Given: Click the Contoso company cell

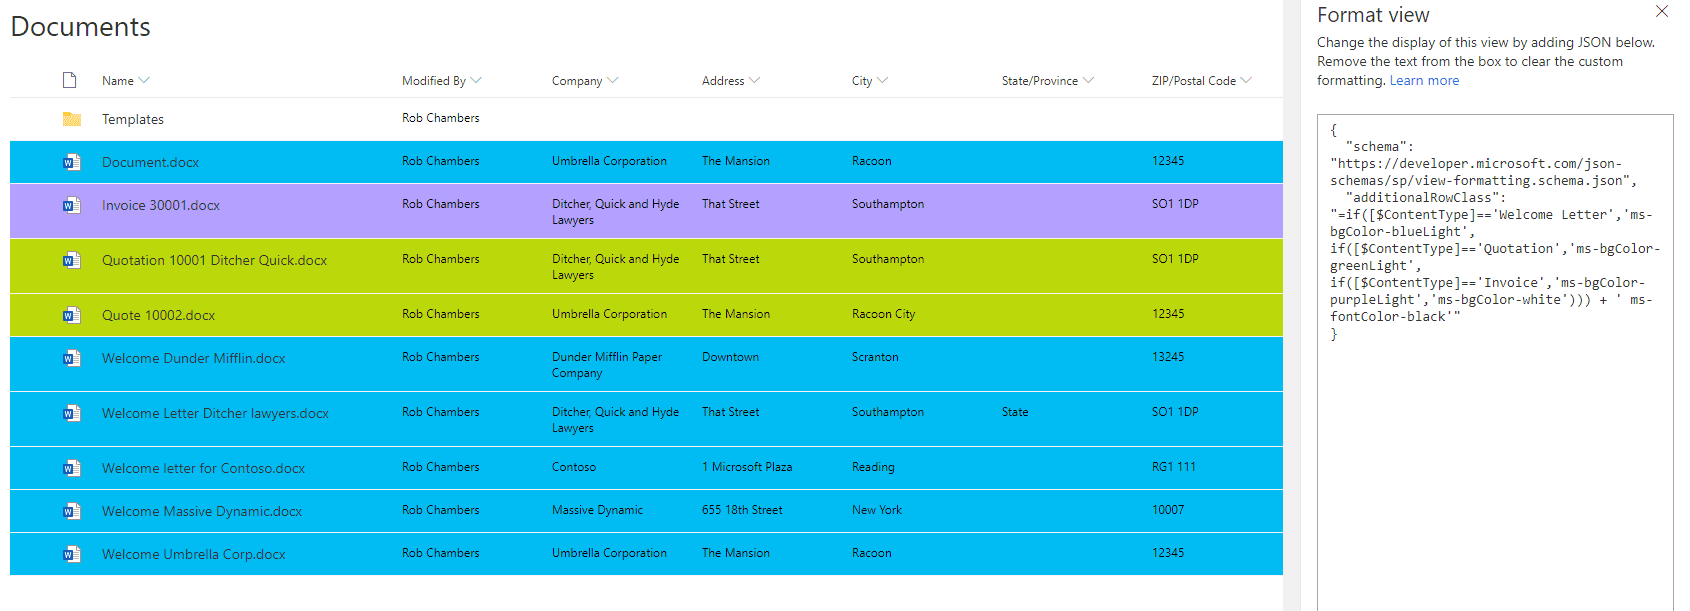Looking at the screenshot, I should (x=574, y=467).
